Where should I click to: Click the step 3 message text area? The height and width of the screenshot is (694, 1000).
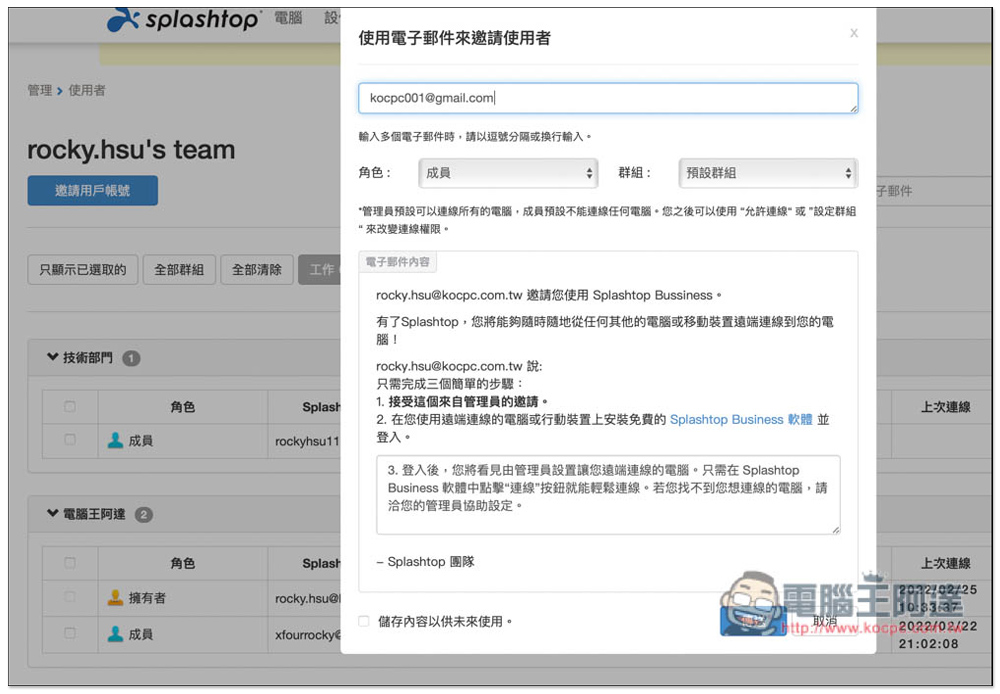(607, 495)
